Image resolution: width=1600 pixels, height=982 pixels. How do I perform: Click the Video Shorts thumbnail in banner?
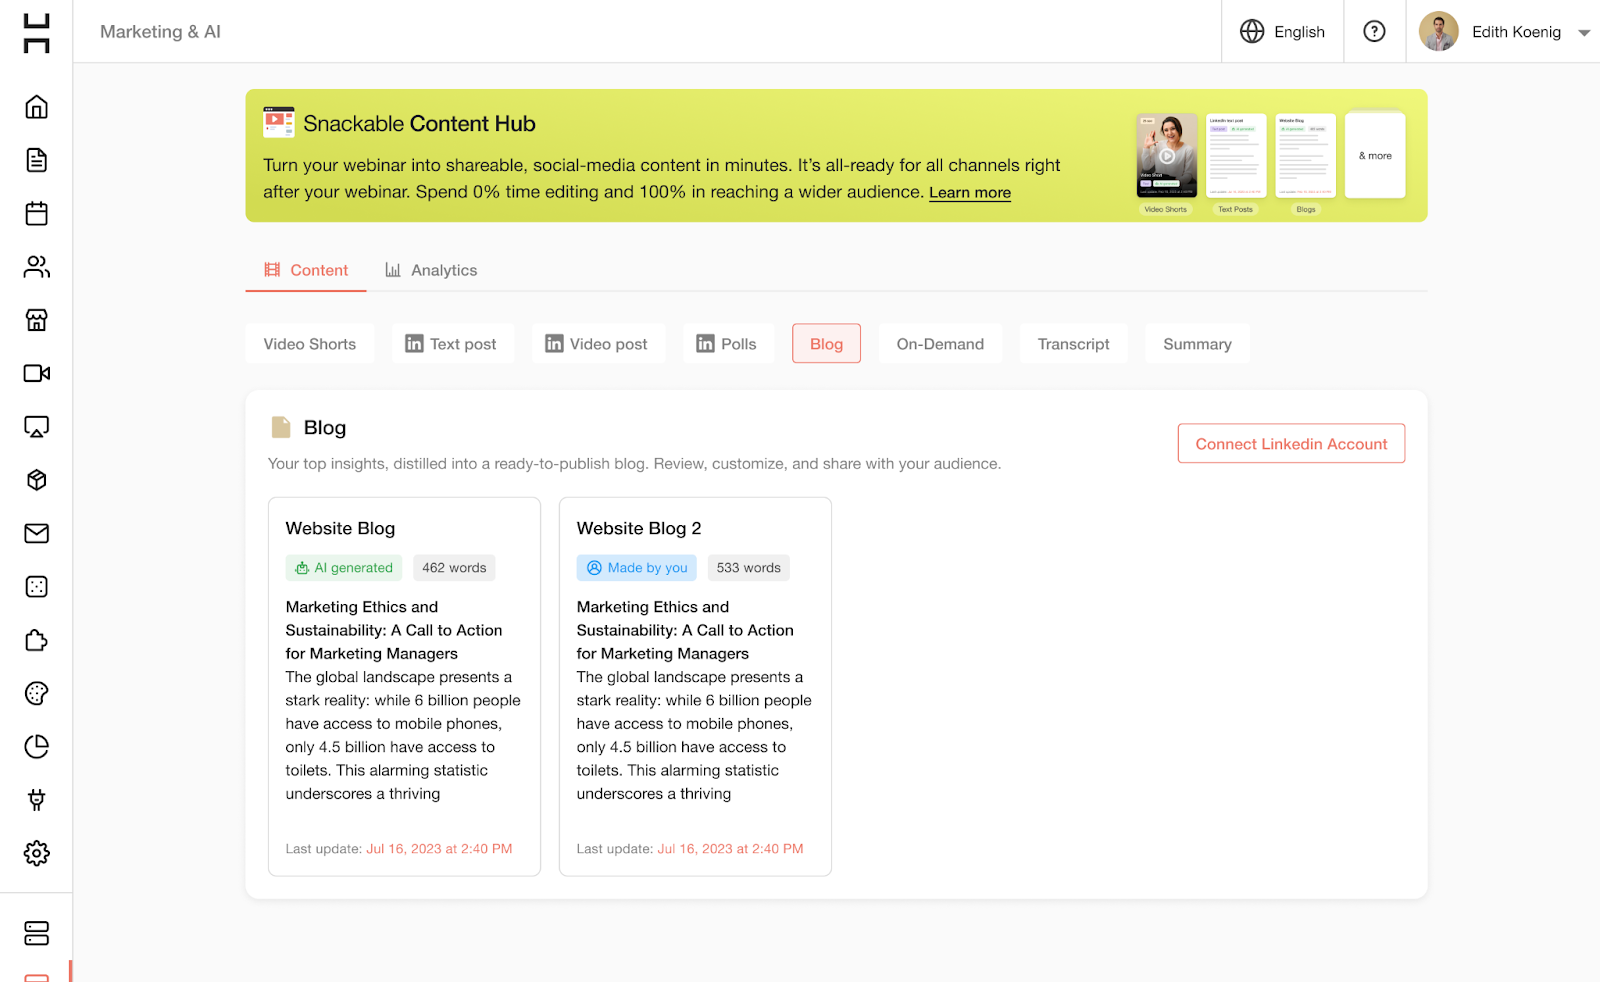click(x=1167, y=155)
